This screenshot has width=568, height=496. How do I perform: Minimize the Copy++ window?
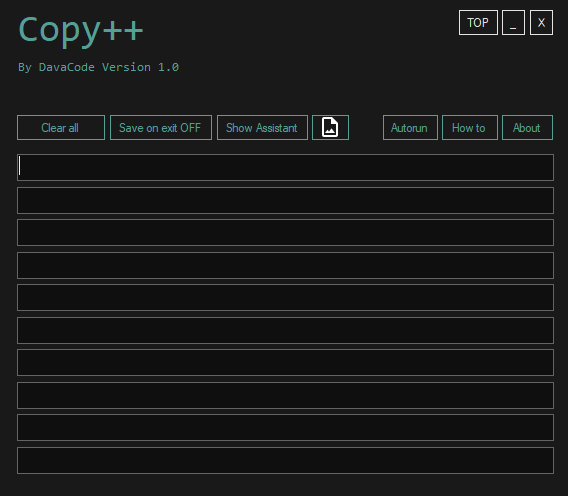tap(513, 22)
